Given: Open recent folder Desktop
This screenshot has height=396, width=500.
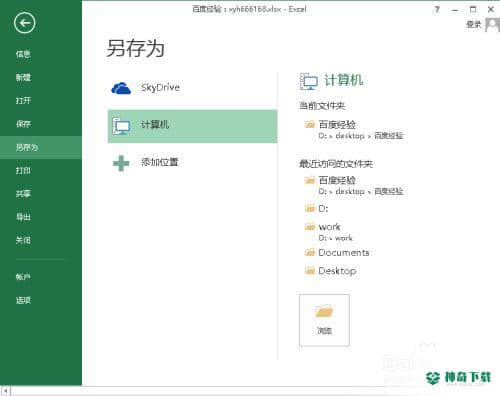Looking at the screenshot, I should [x=330, y=271].
